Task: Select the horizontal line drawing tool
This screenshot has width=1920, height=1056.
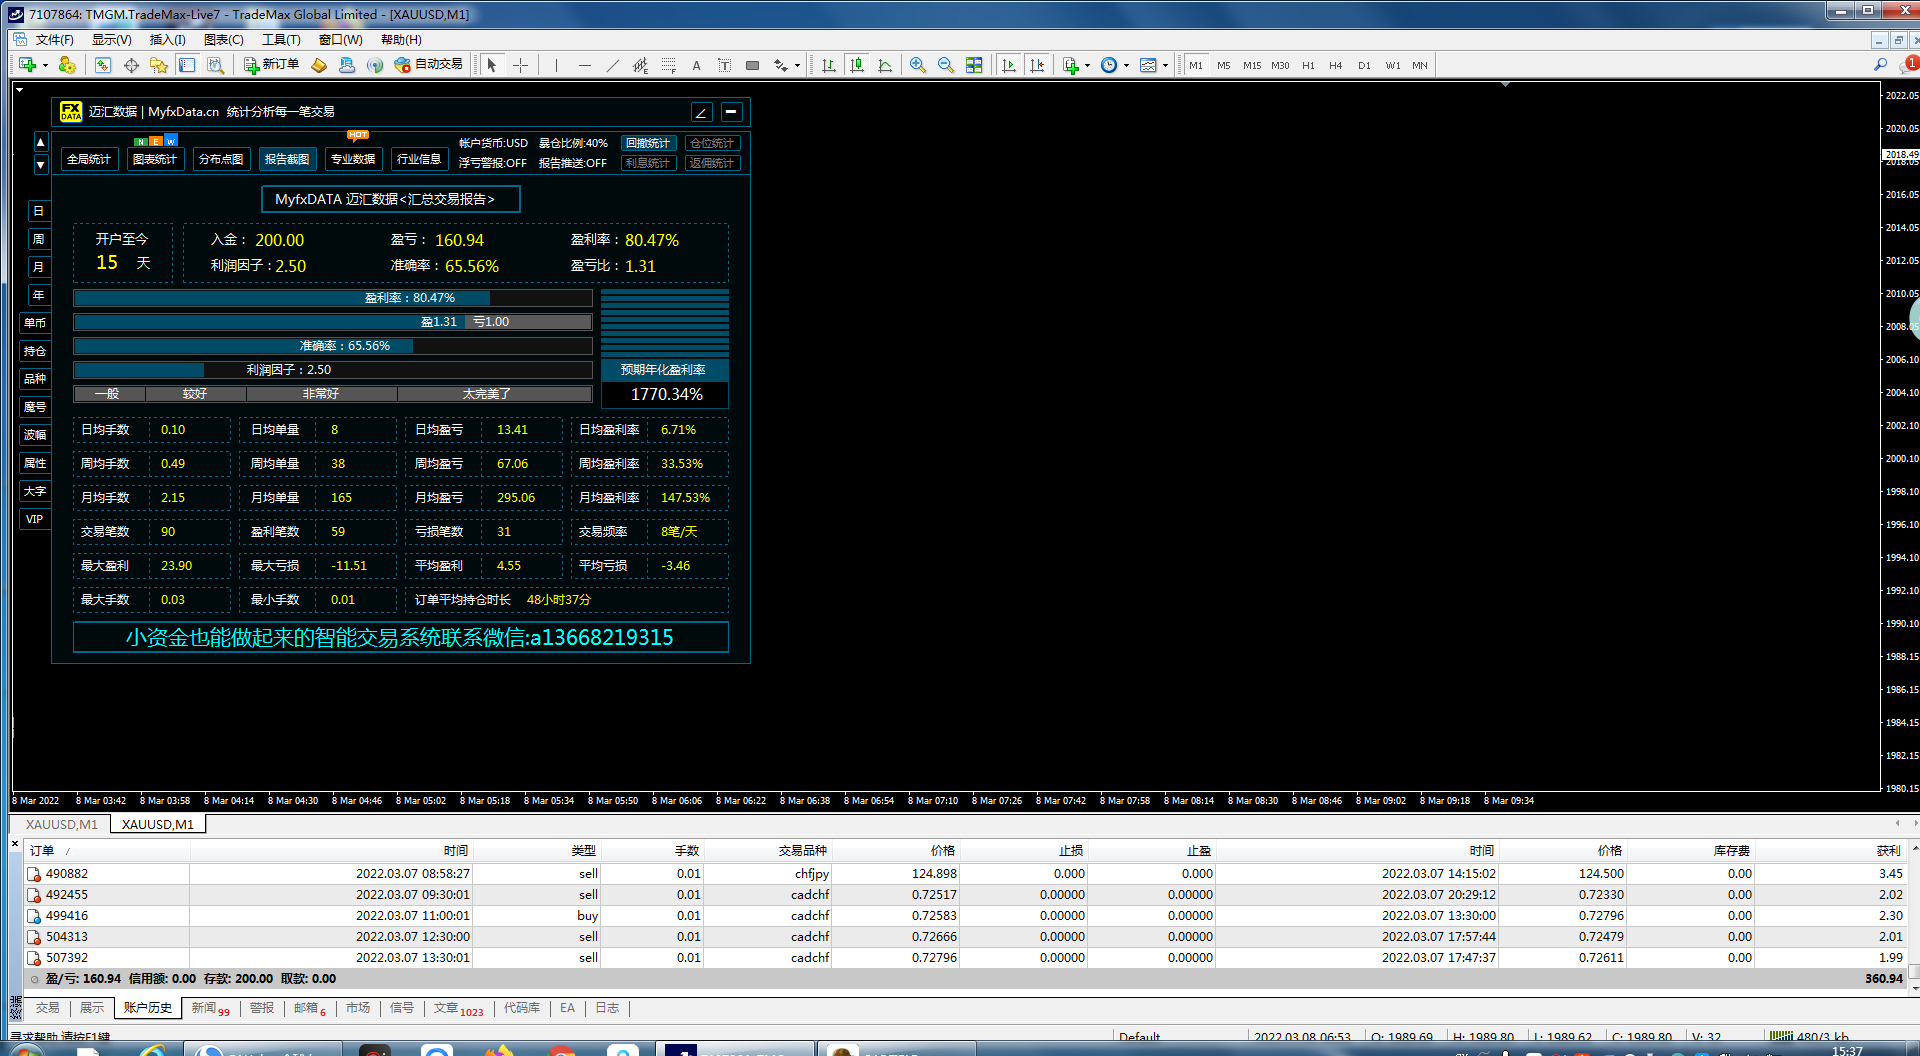Action: 585,65
